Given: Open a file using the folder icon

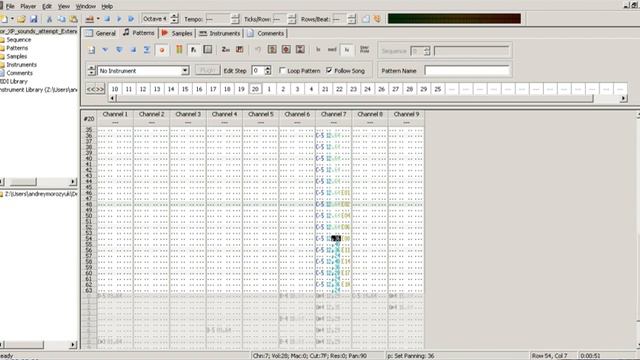Looking at the screenshot, I should pos(21,19).
